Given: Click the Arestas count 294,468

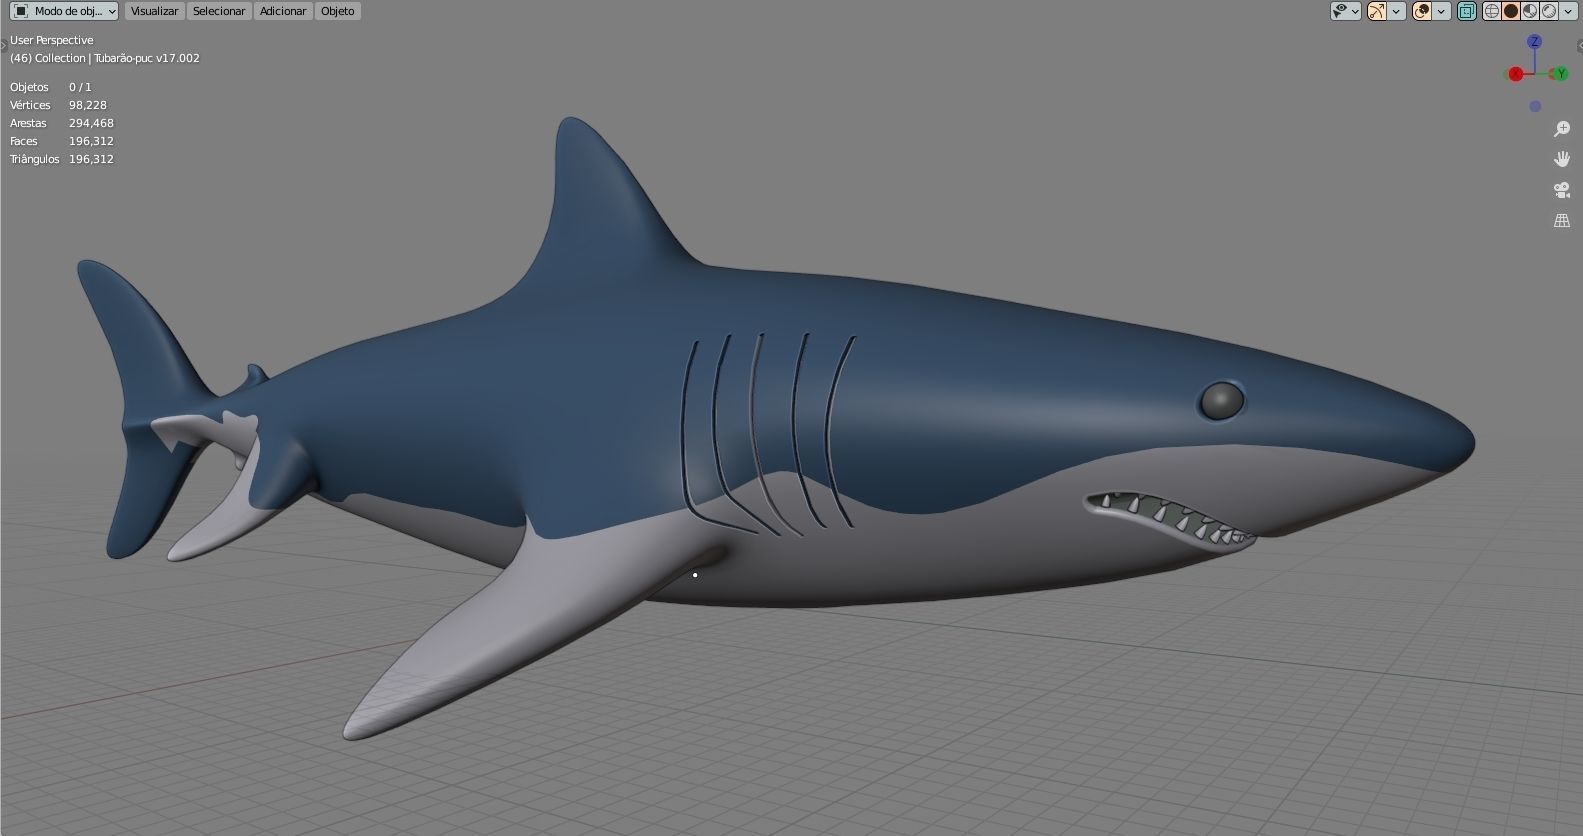Looking at the screenshot, I should click(91, 123).
